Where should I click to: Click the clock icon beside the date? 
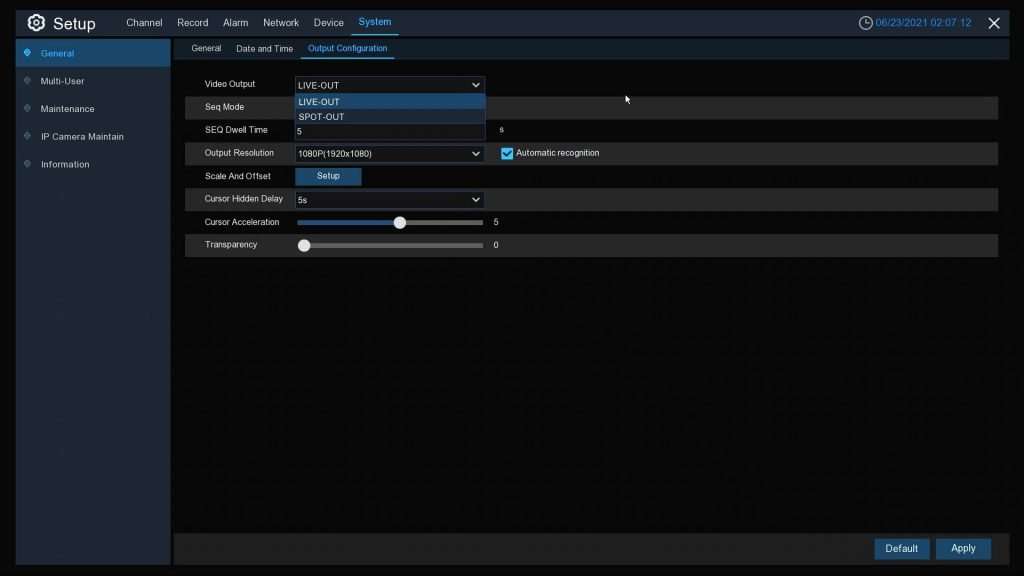point(865,23)
